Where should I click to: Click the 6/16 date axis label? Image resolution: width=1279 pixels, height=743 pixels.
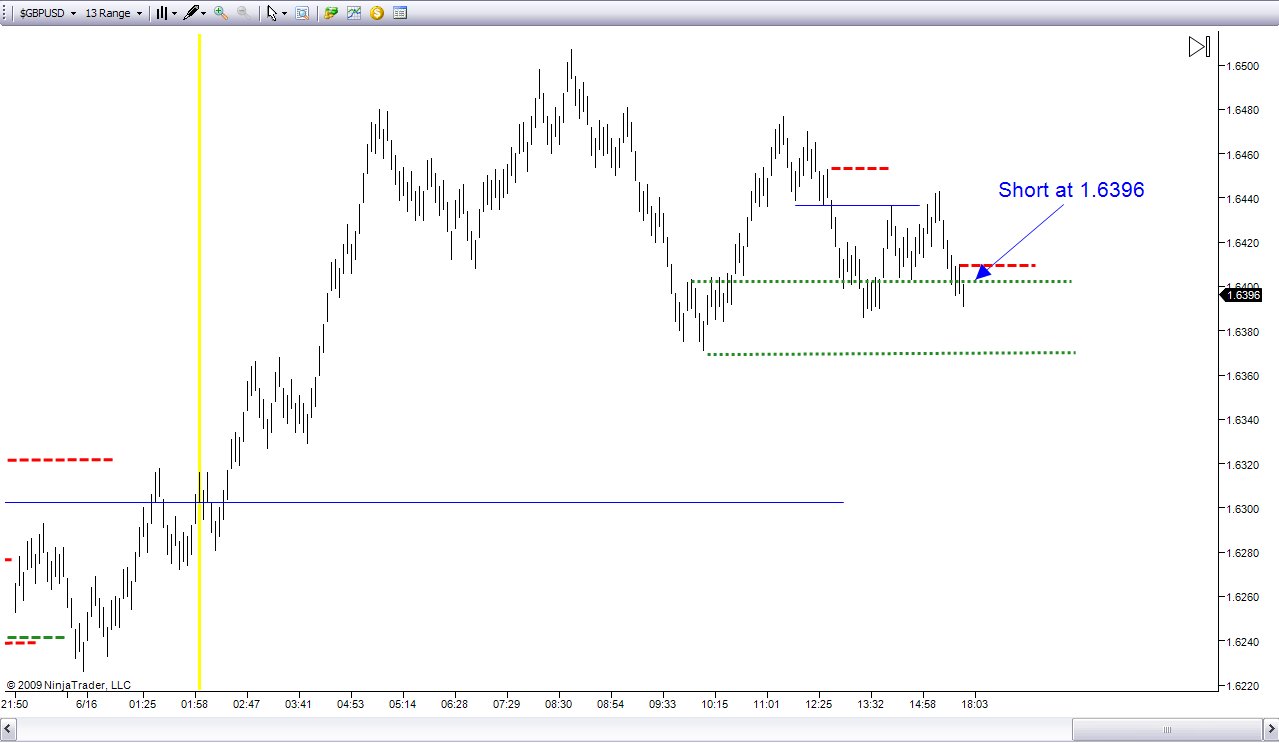86,705
